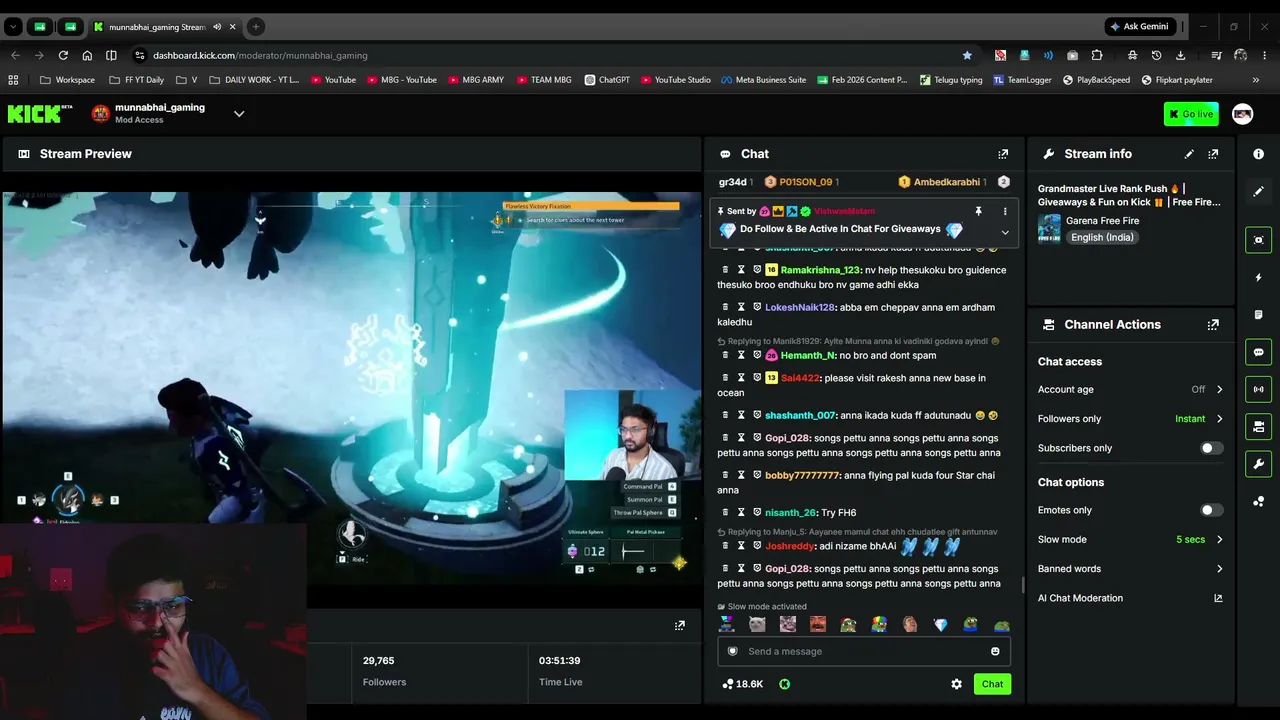This screenshot has width=1280, height=720.
Task: Toggle the wrench Stream info sidebar icon
Action: (1259, 464)
